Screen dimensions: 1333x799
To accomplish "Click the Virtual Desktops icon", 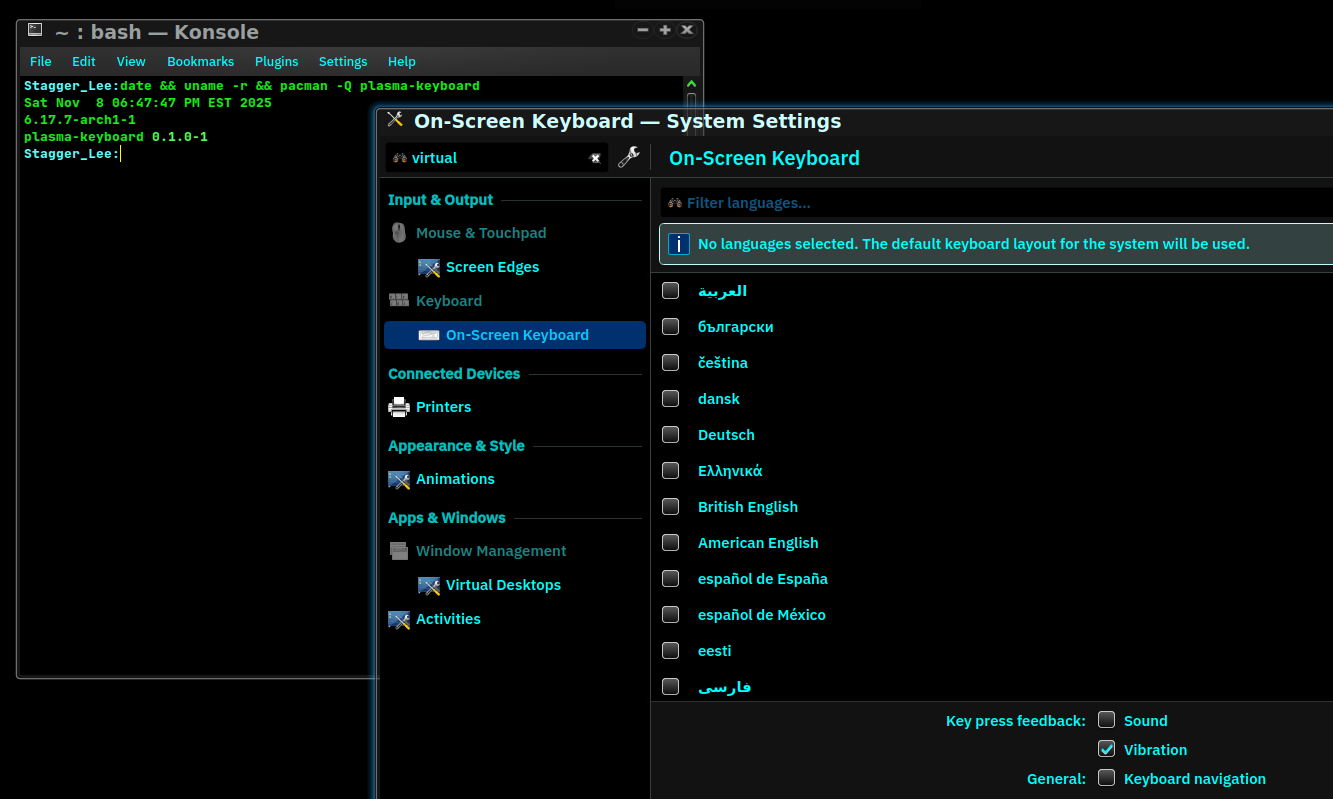I will [x=429, y=585].
